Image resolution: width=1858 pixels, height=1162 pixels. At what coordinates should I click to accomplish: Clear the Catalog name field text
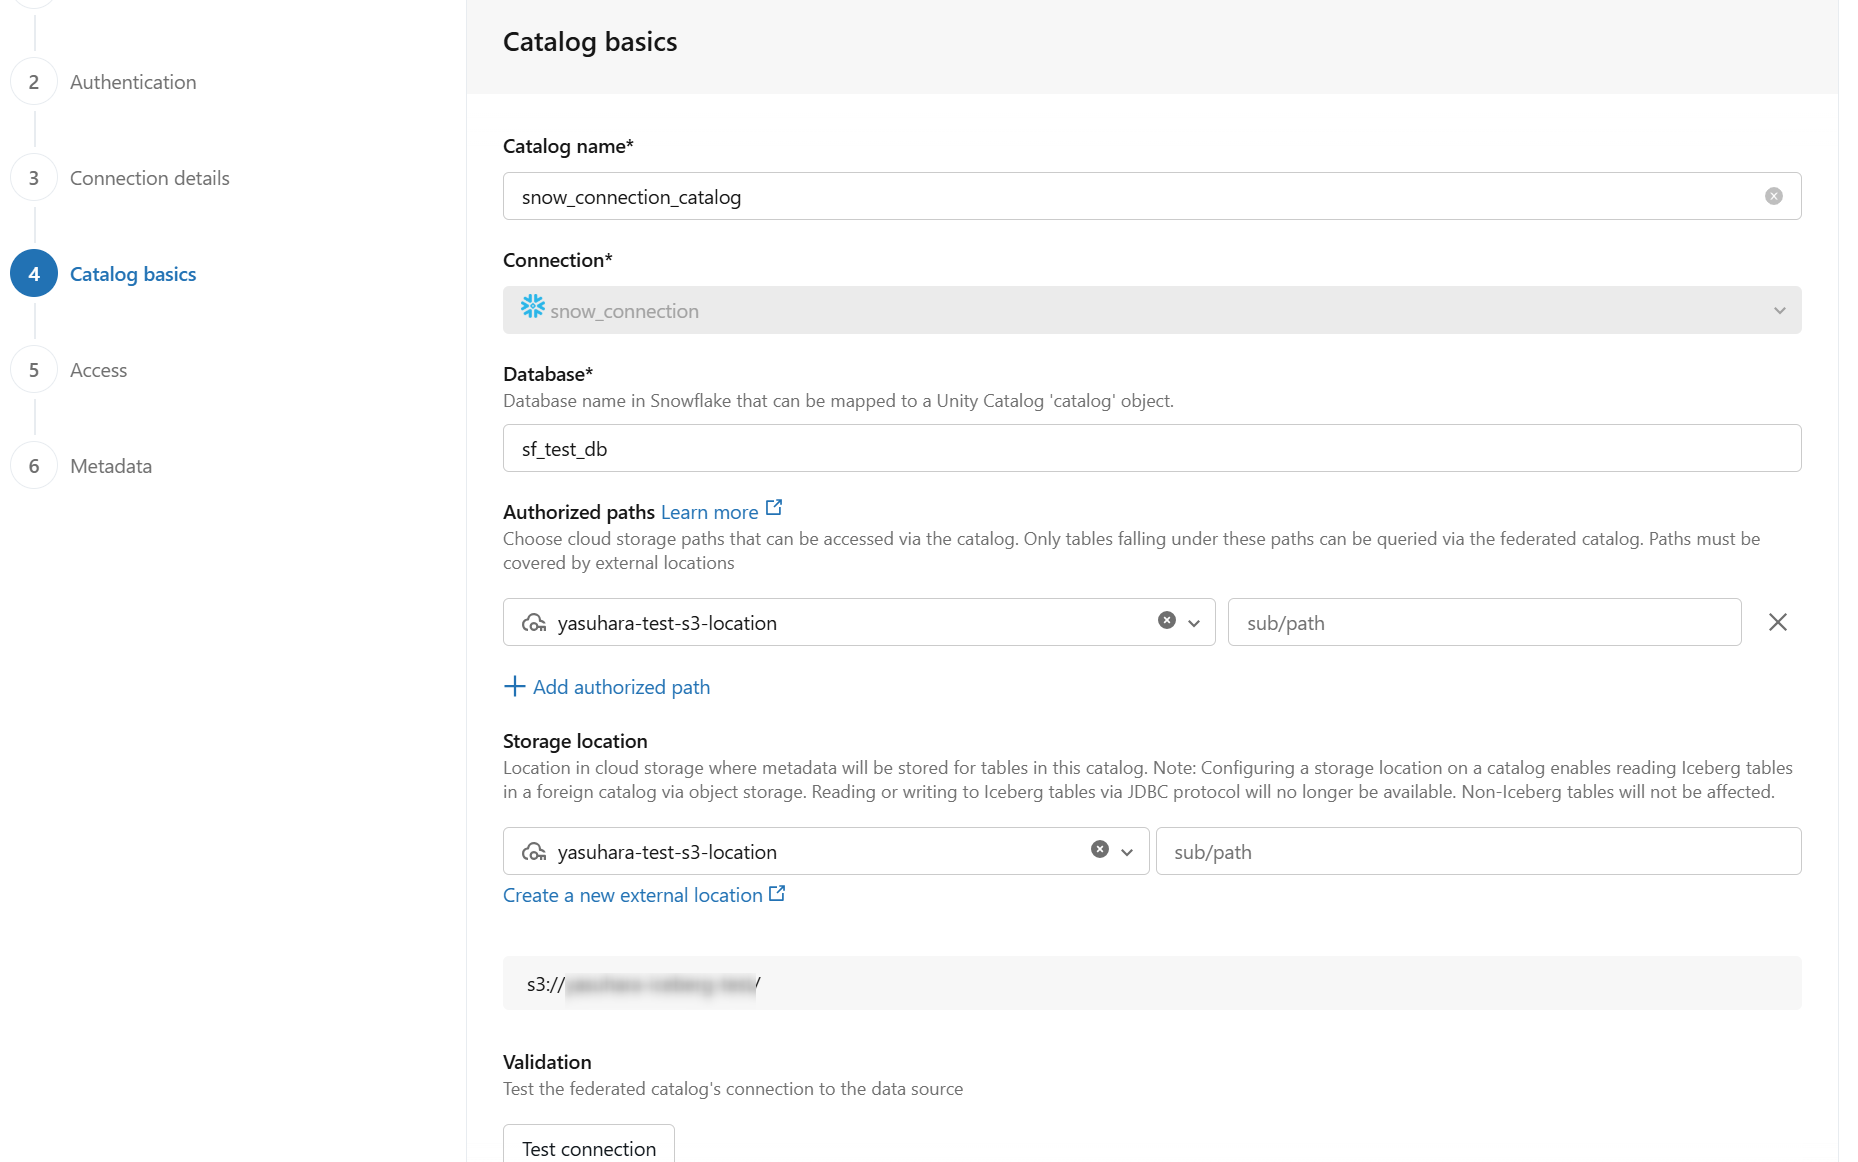point(1773,196)
